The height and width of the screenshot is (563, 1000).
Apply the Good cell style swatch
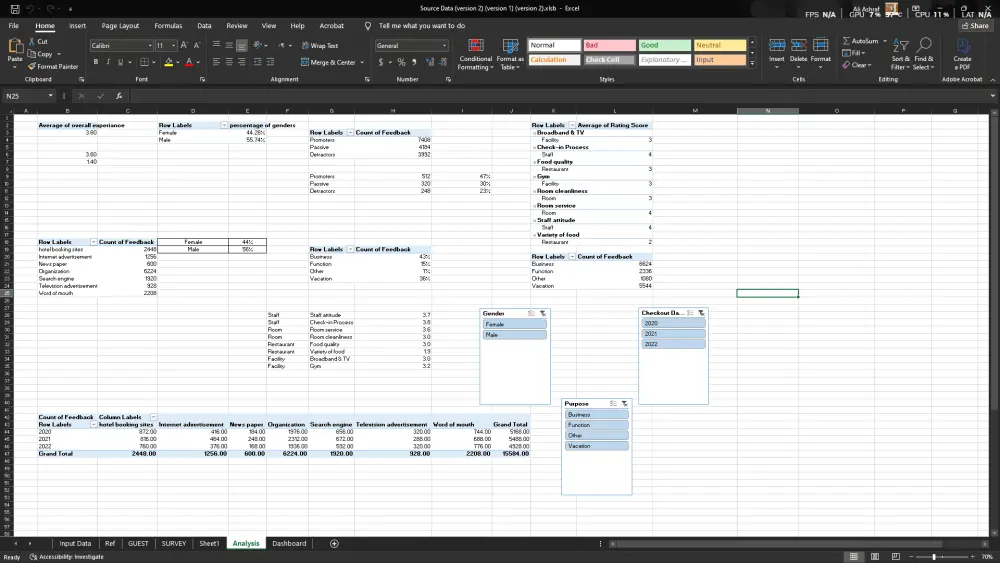click(x=664, y=45)
